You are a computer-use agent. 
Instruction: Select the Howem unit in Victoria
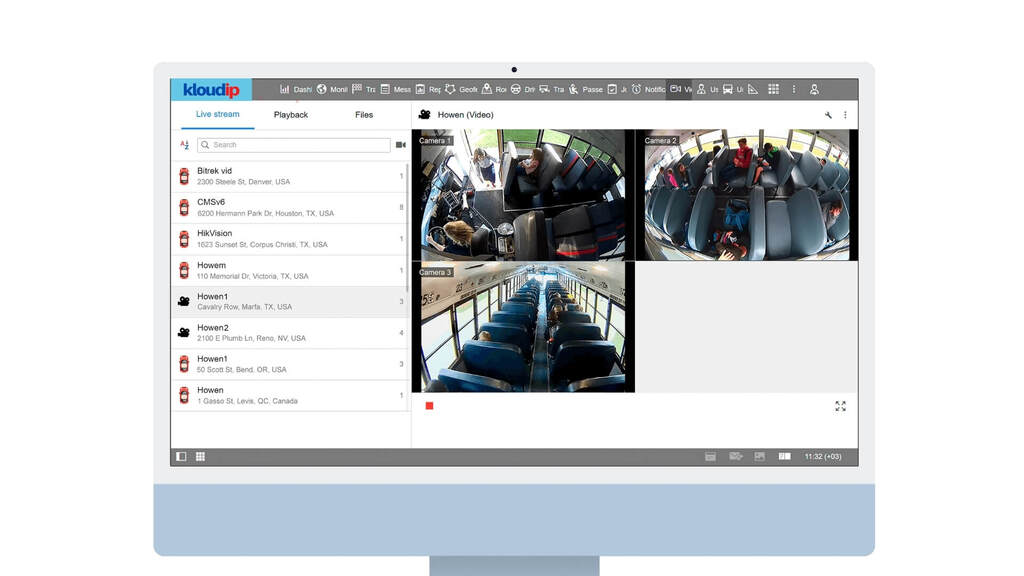pyautogui.click(x=290, y=270)
